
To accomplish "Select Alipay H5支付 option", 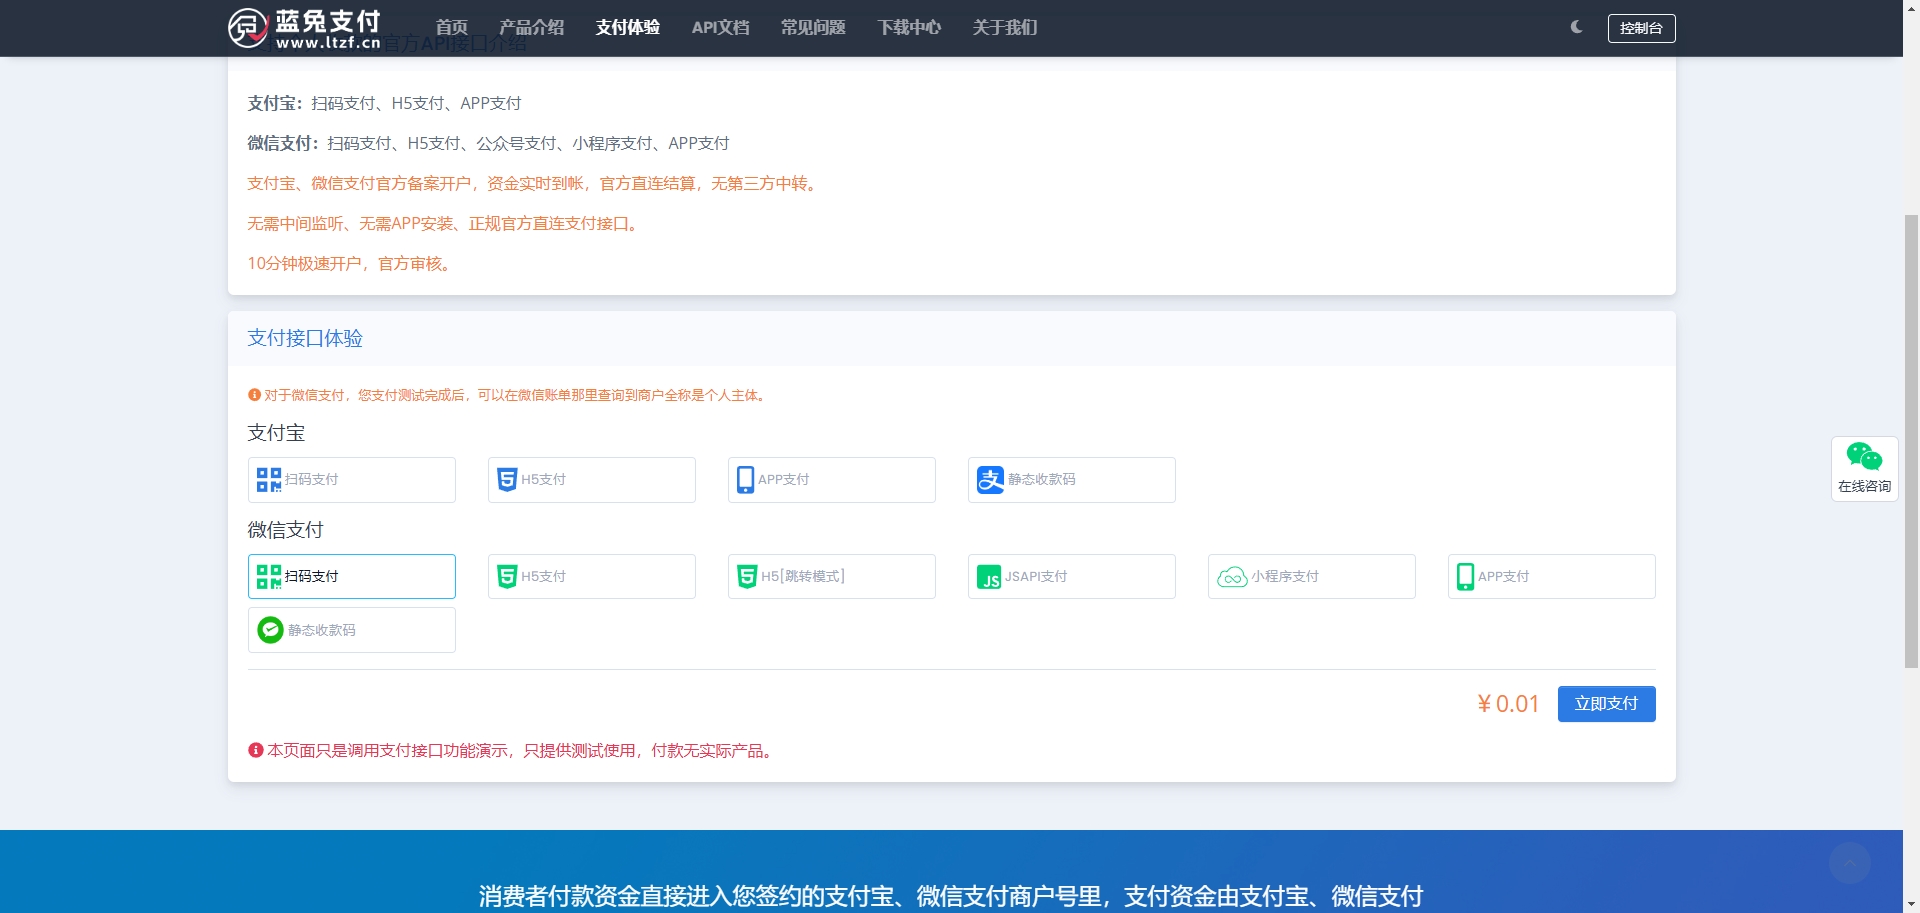I will click(x=590, y=479).
